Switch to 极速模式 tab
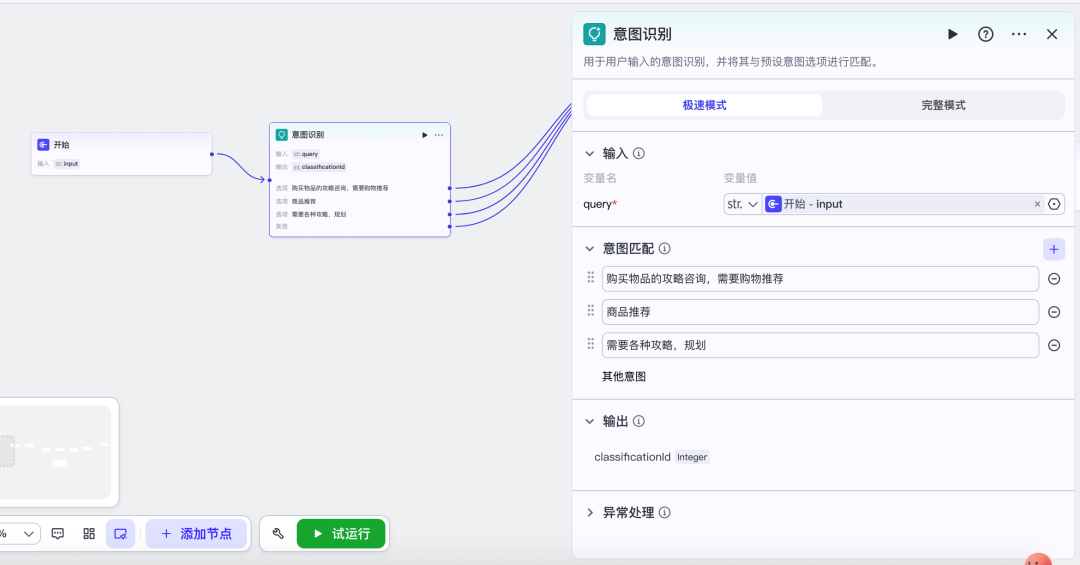1080x565 pixels. coord(704,105)
